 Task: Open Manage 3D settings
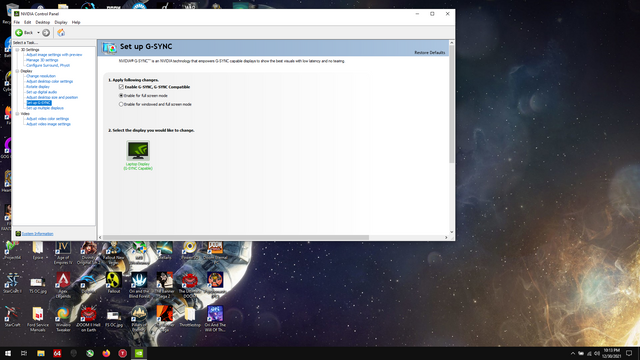[42, 60]
